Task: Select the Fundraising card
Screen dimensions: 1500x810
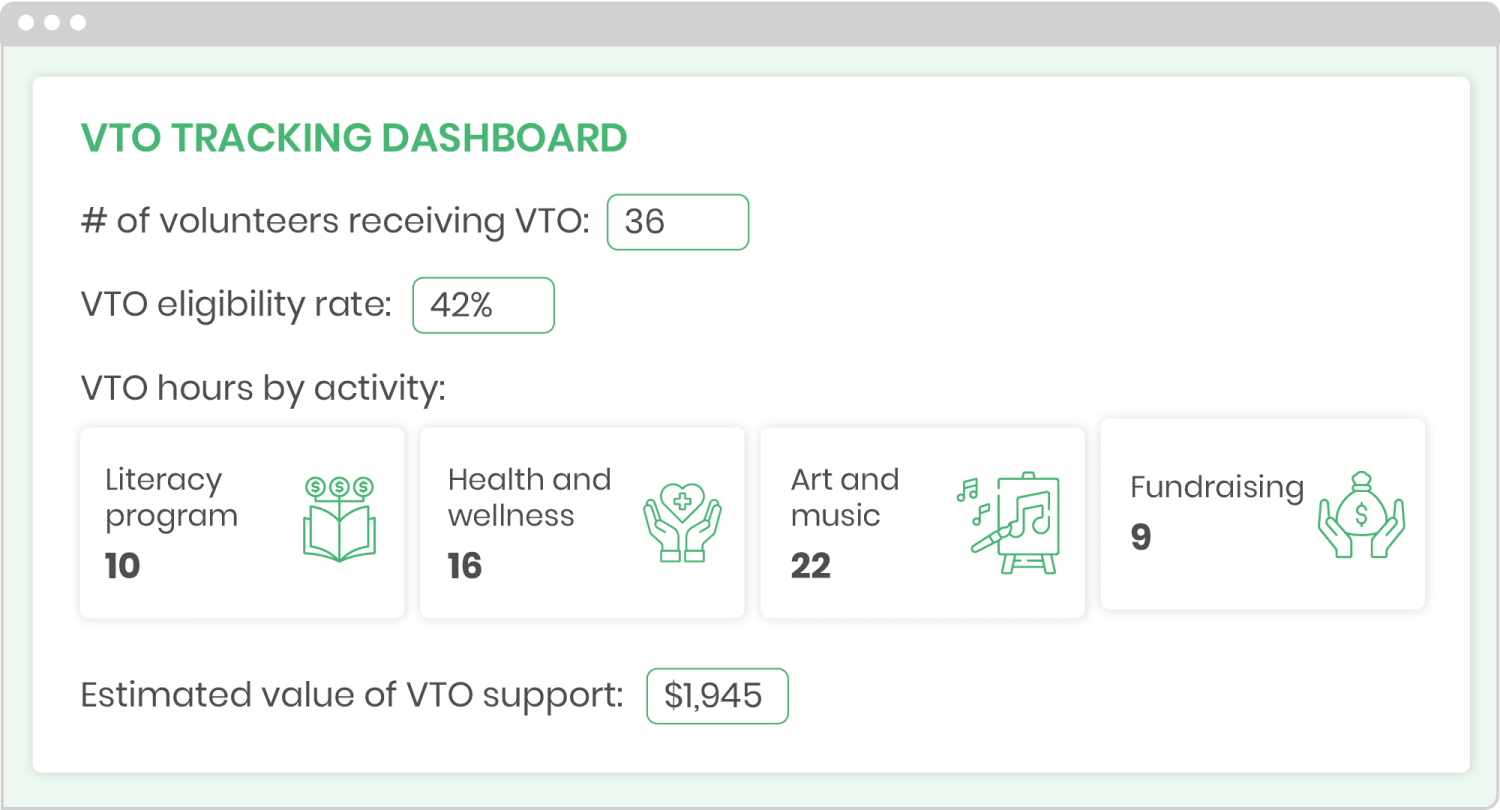Action: click(1263, 514)
